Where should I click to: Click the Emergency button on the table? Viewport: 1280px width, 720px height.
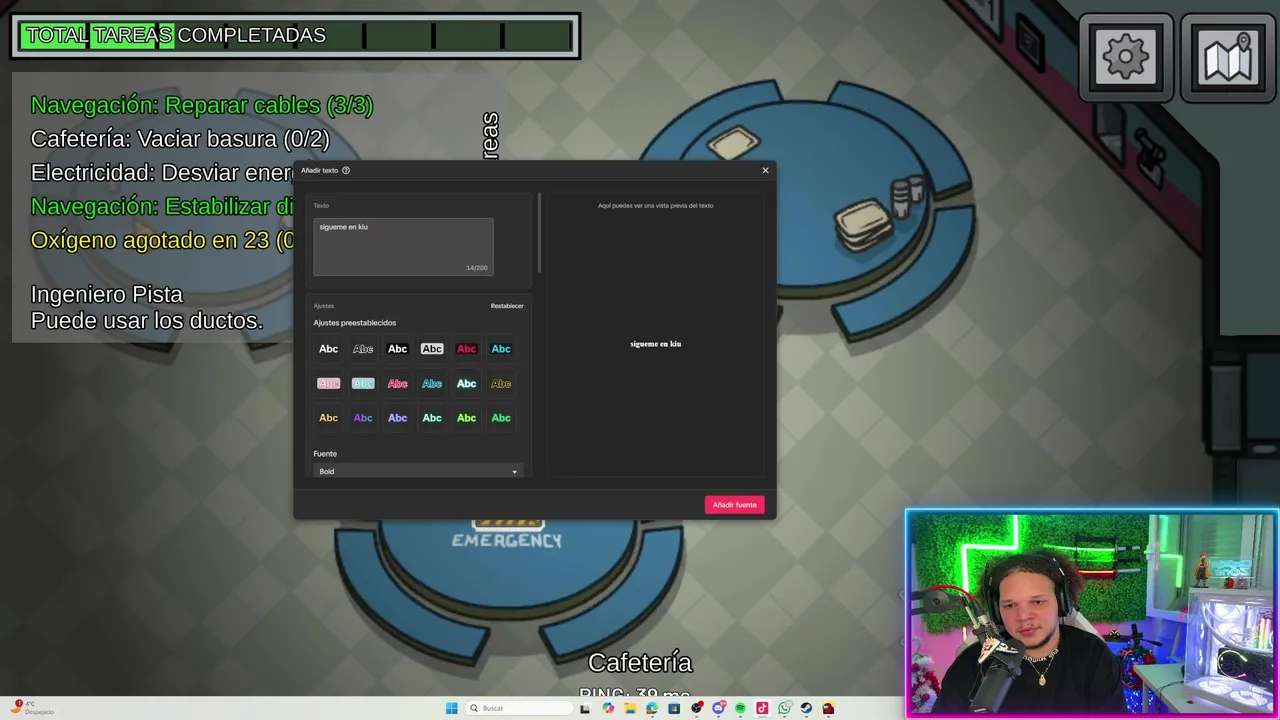point(507,532)
